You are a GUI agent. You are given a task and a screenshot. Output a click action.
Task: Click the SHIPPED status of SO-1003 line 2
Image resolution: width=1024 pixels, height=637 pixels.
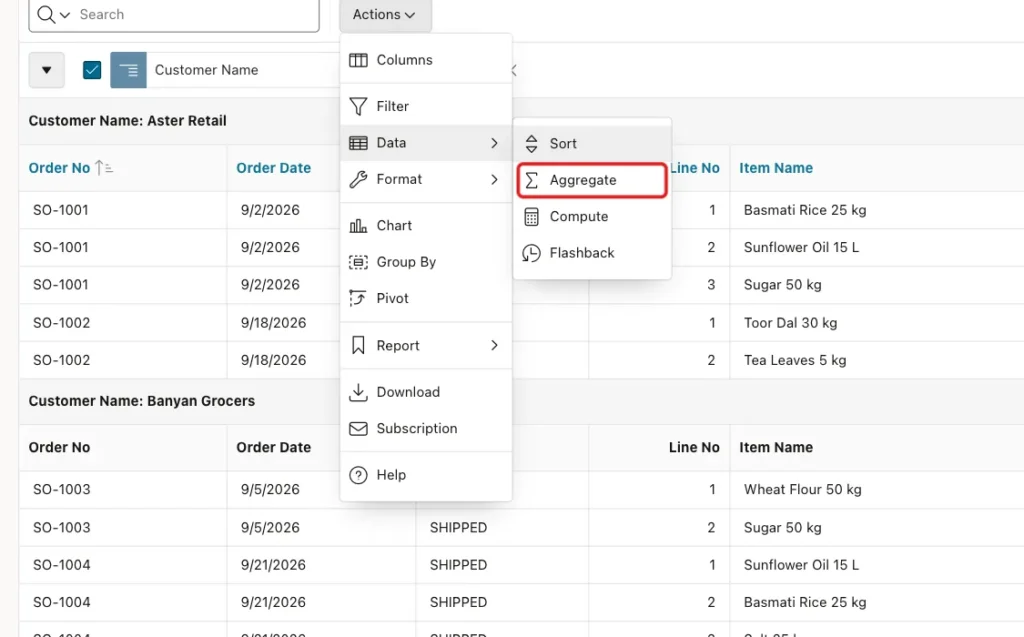458,527
